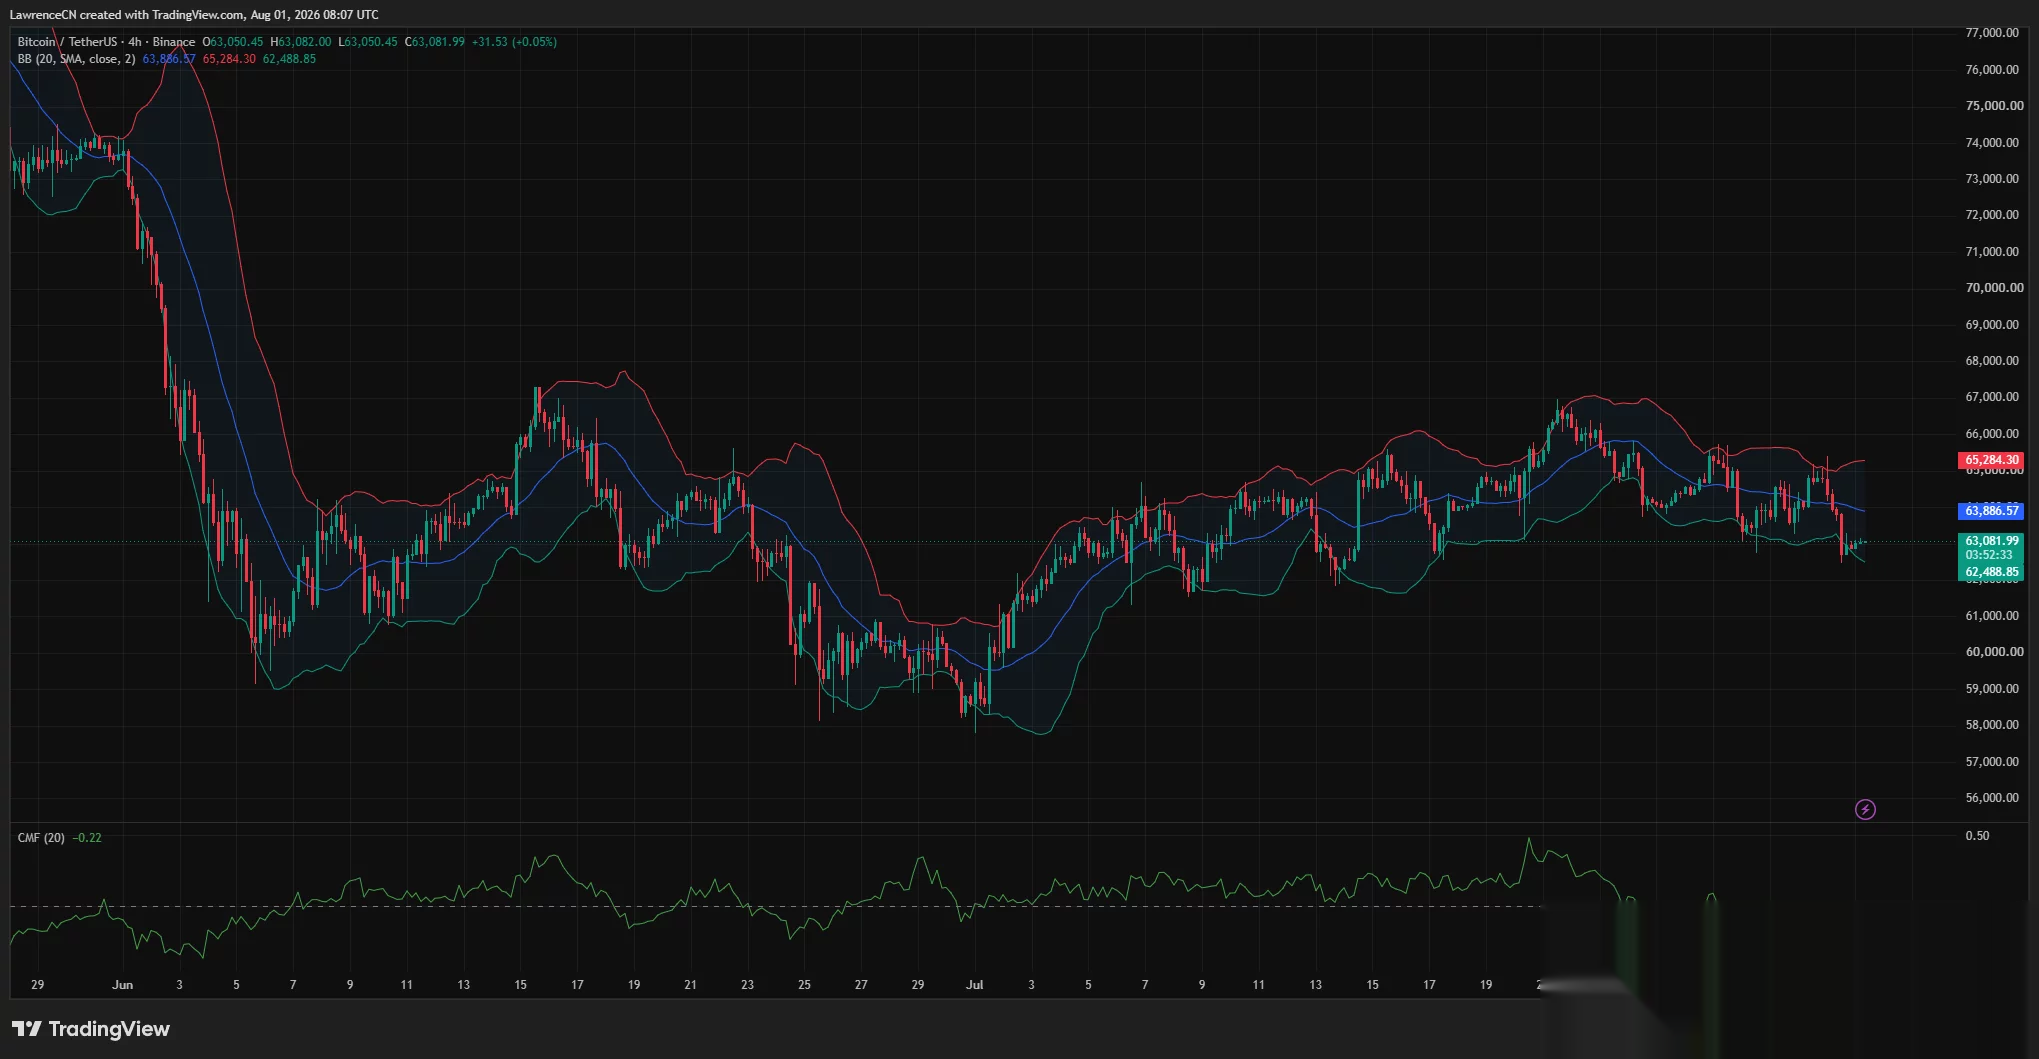Click the 58,000.00 price axis label
2039x1059 pixels.
[1992, 725]
